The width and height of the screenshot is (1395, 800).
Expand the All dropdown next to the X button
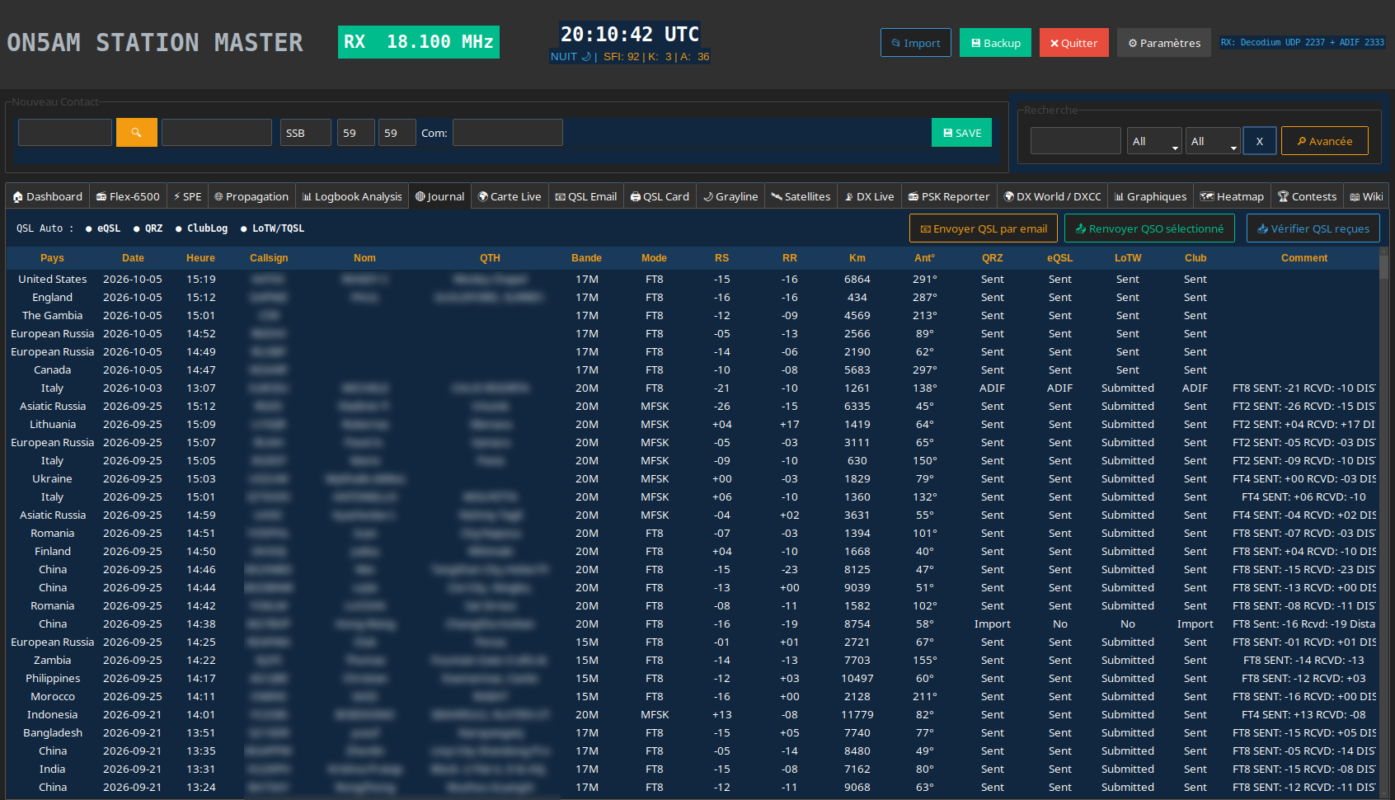pyautogui.click(x=1213, y=141)
